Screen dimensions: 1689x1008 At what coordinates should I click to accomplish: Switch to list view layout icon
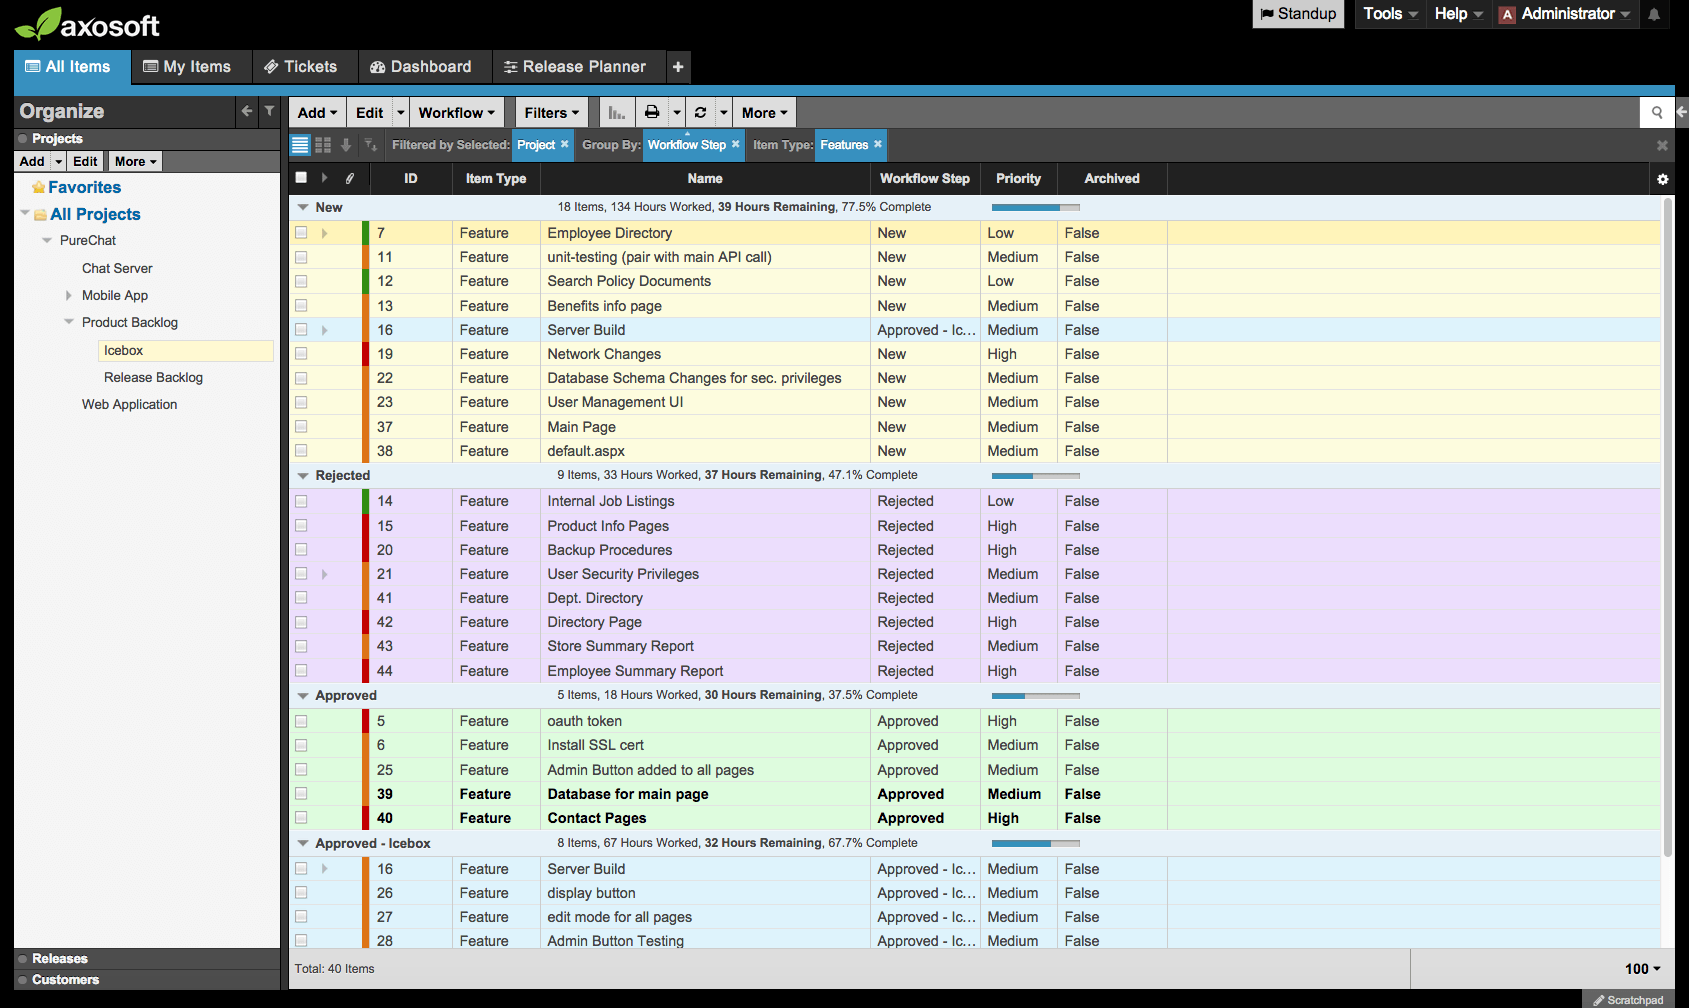[x=300, y=145]
